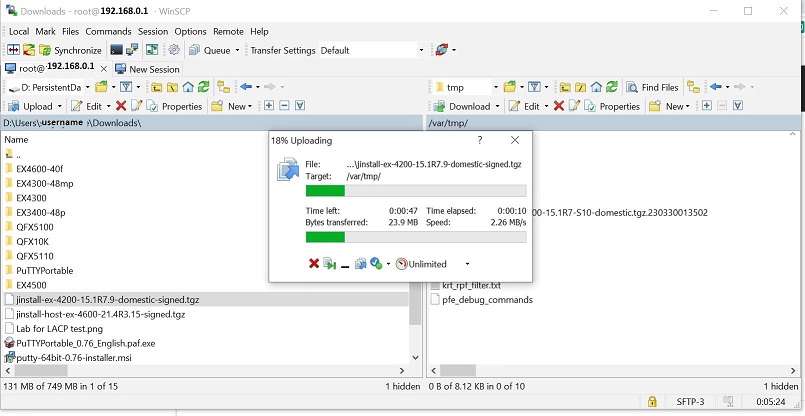Click remote Properties button
This screenshot has height=416, width=805.
coord(612,106)
